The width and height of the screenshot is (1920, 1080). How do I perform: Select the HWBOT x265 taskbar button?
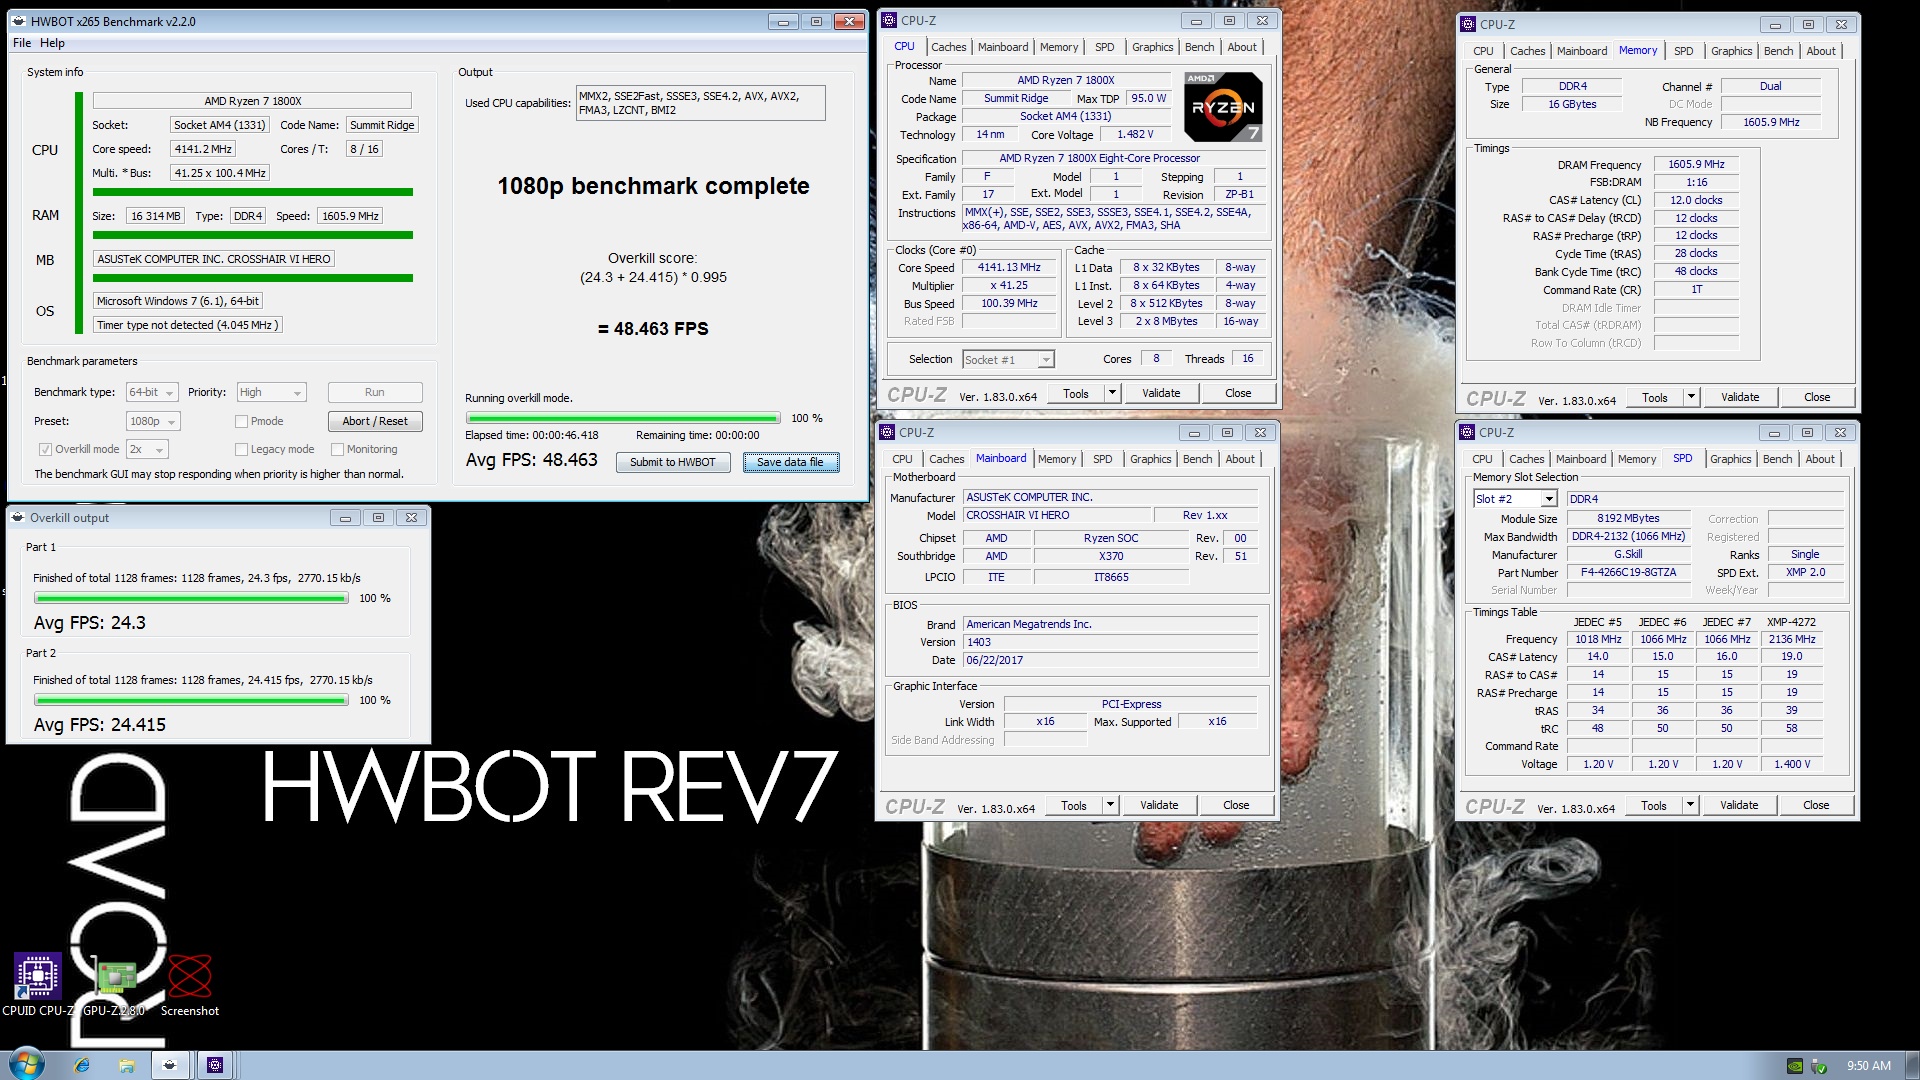click(x=170, y=1065)
